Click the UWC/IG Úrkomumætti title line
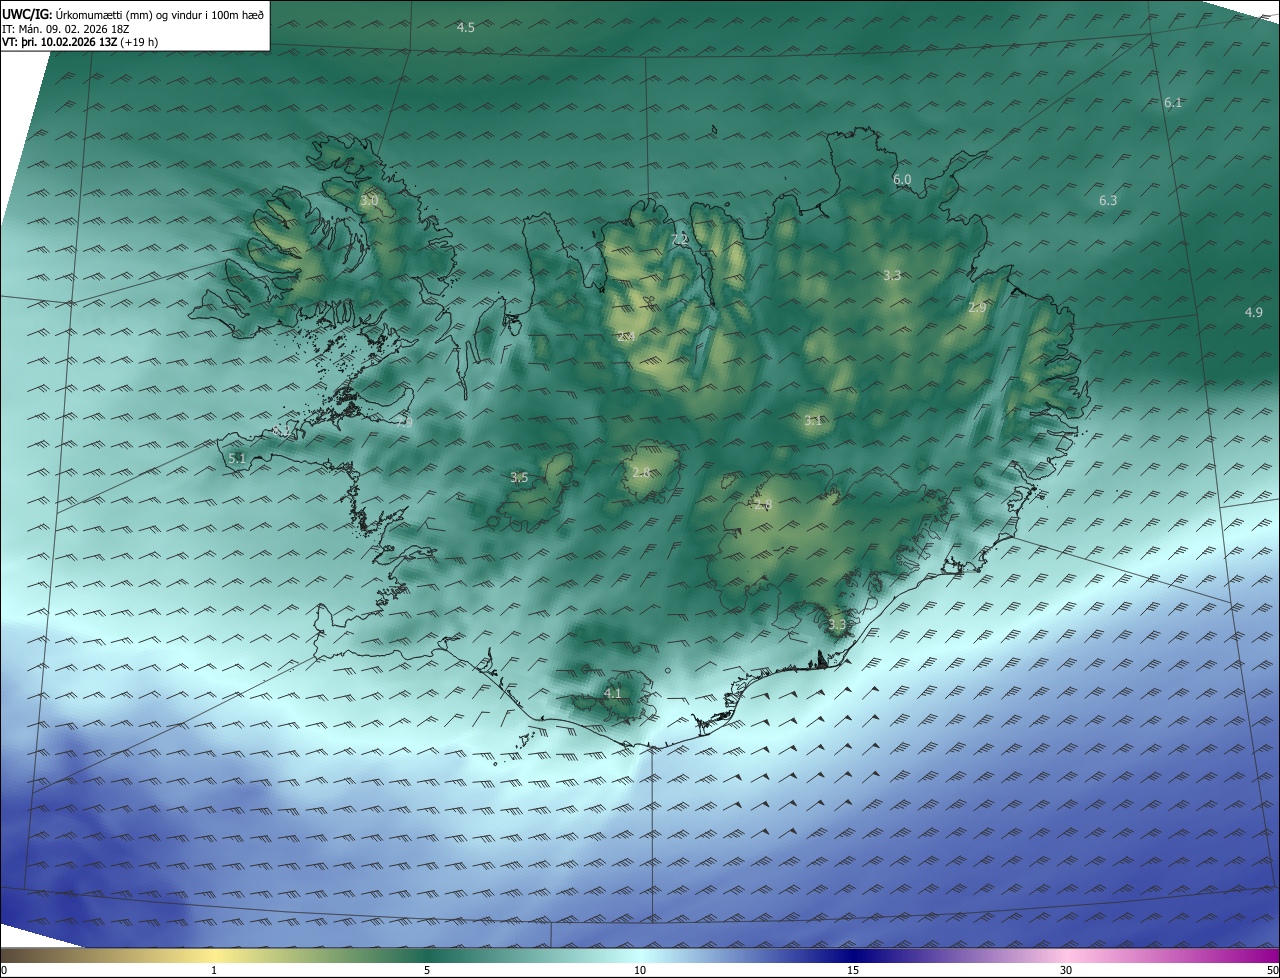Viewport: 1280px width, 978px height. 133,14
